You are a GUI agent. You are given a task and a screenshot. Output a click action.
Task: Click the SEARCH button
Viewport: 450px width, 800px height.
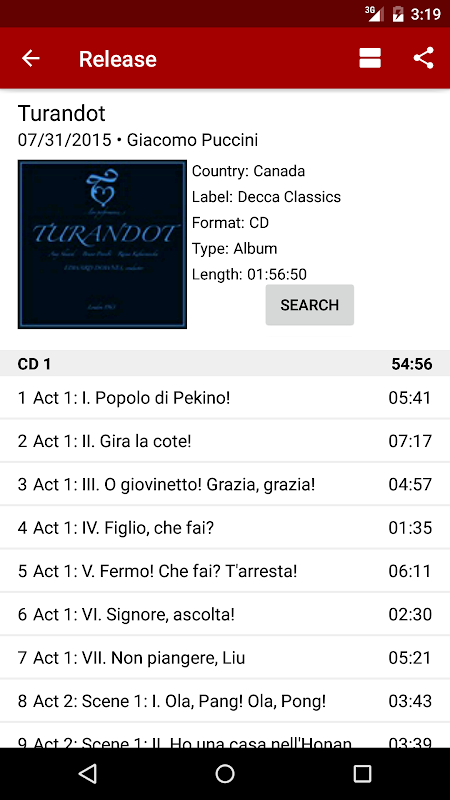click(310, 305)
